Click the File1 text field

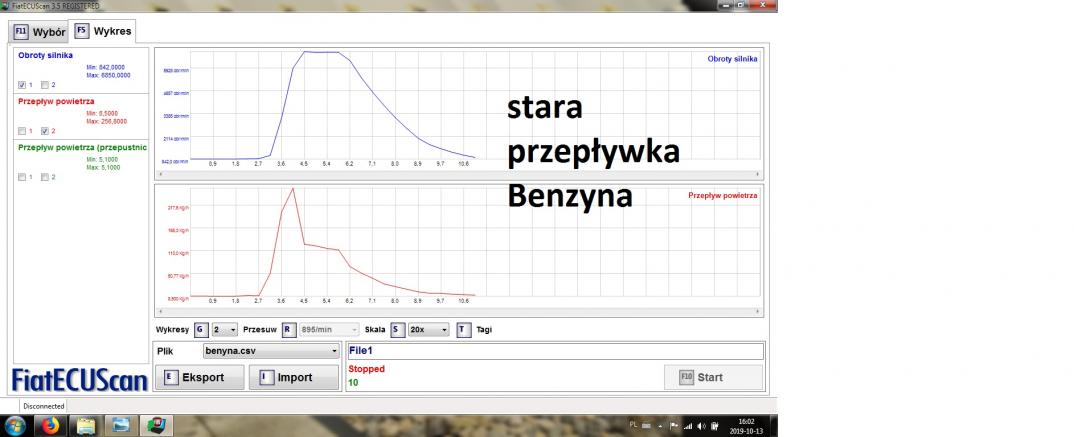pyautogui.click(x=554, y=351)
